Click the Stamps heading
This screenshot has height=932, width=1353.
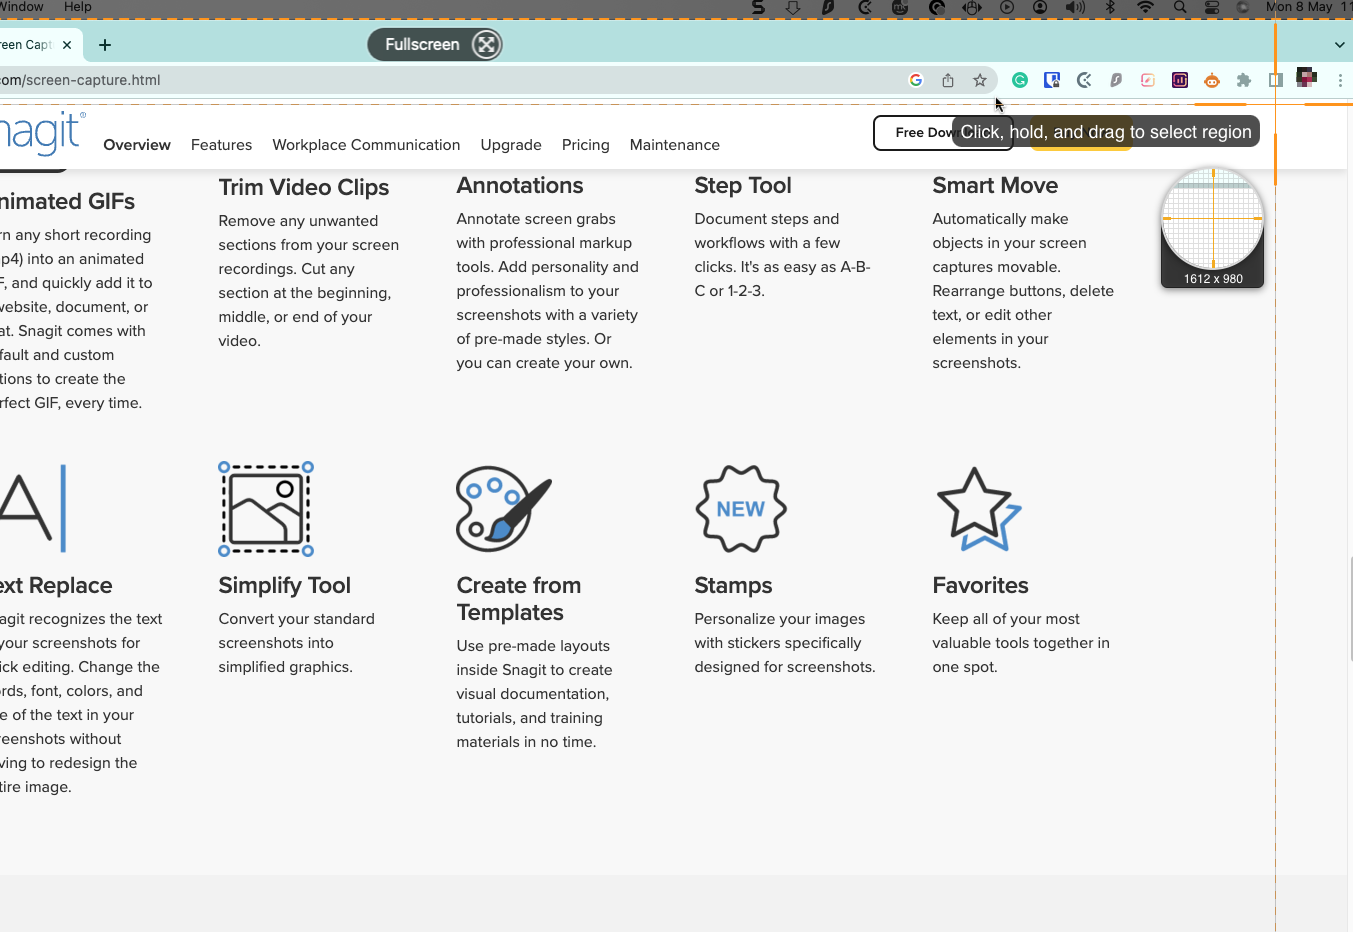[734, 586]
